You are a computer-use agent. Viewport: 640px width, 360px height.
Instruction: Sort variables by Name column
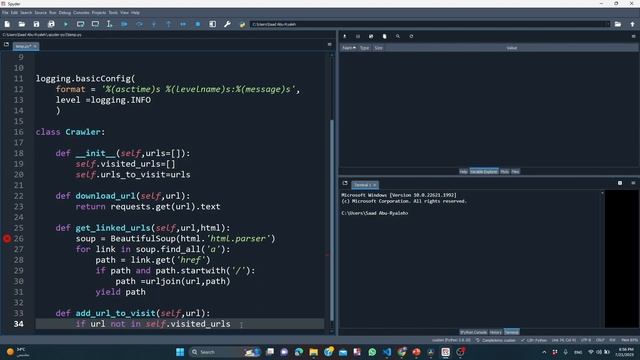[x=349, y=48]
